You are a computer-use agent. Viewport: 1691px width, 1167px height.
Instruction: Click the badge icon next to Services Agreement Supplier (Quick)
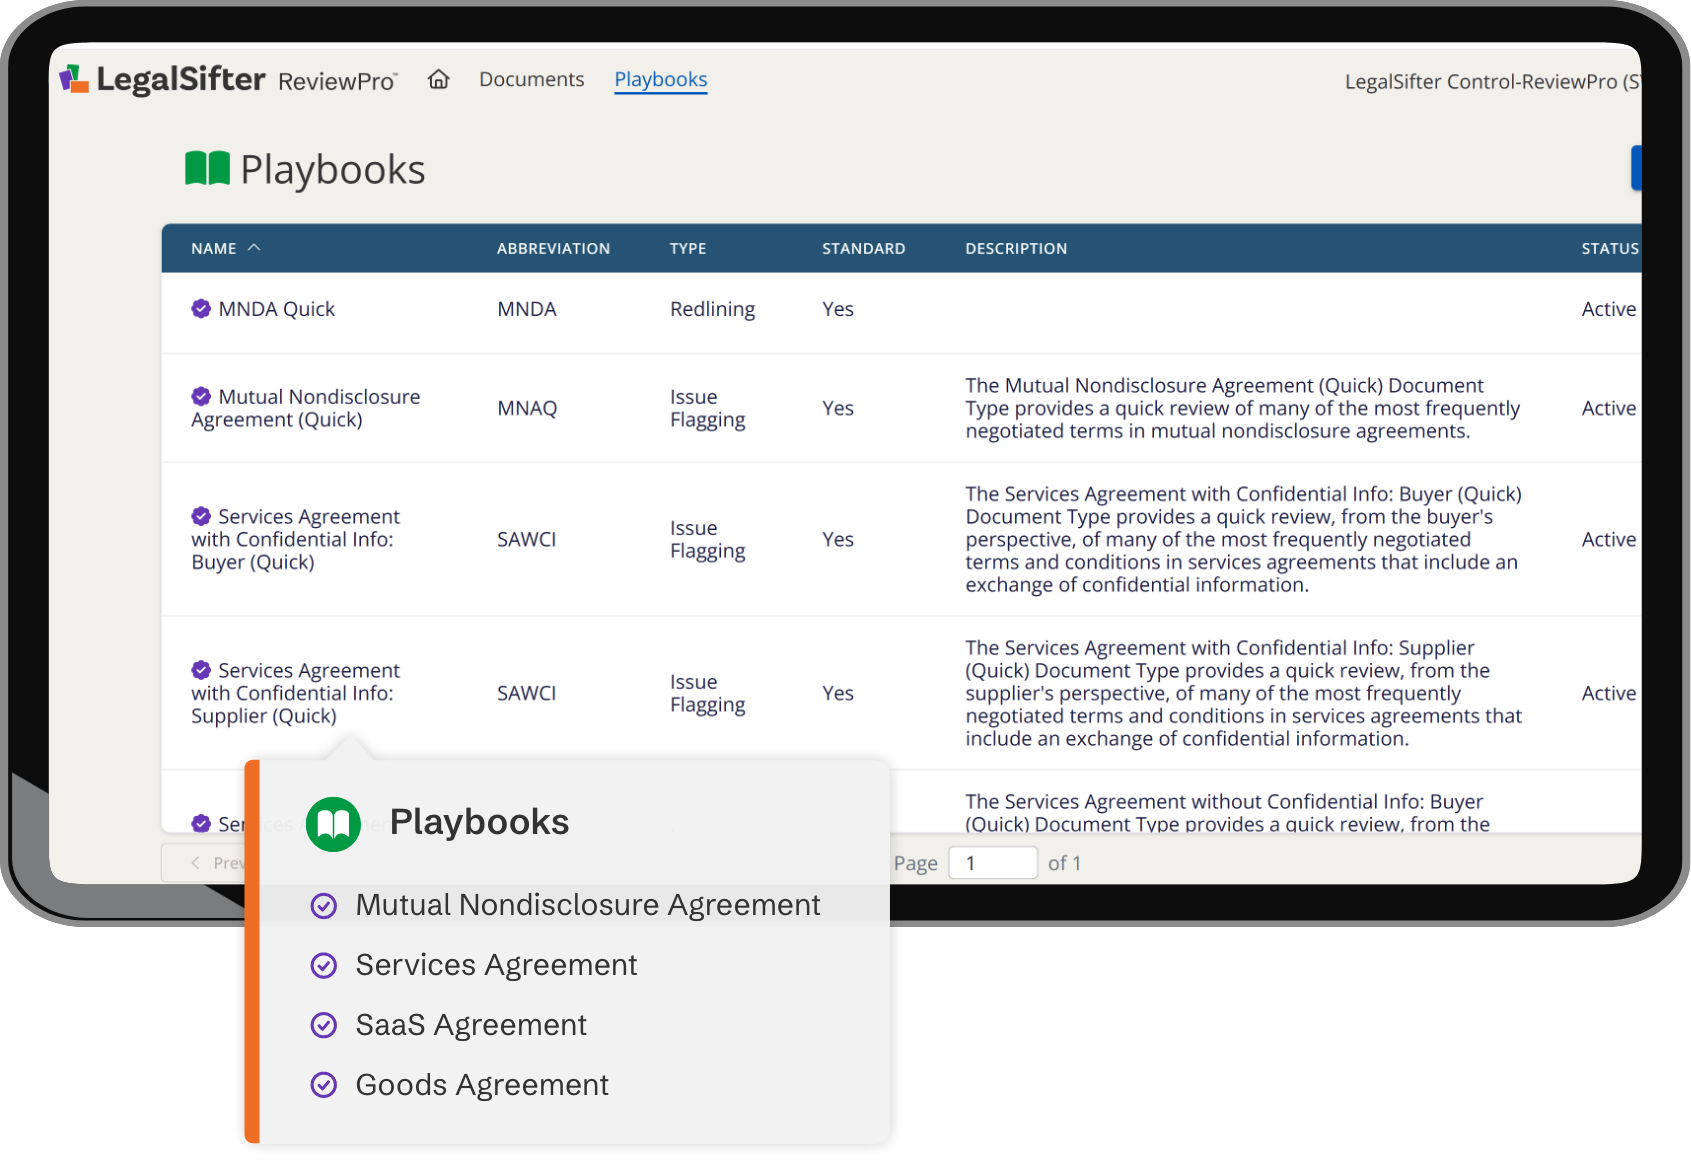(201, 670)
